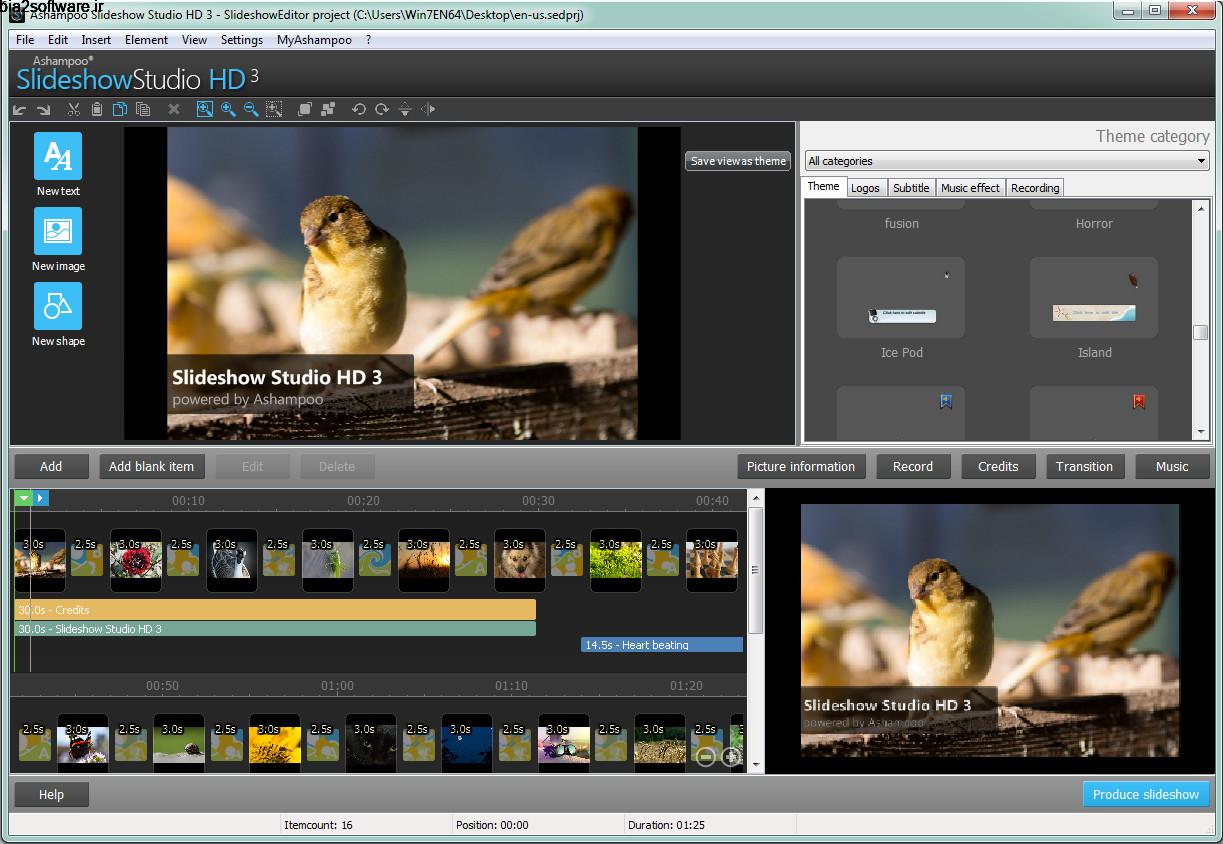Image resolution: width=1223 pixels, height=844 pixels.
Task: Click the Zoom In magnifier icon
Action: [x=228, y=109]
